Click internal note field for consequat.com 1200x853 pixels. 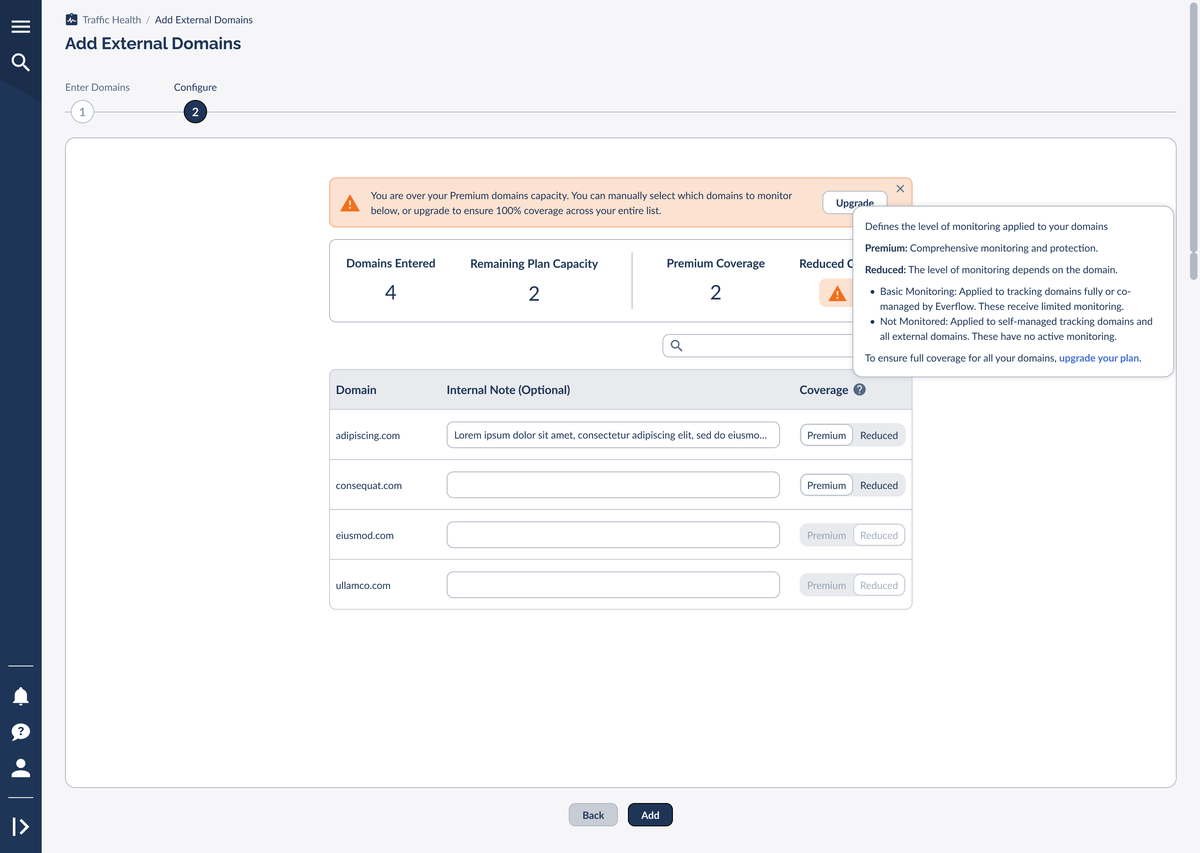(x=613, y=485)
